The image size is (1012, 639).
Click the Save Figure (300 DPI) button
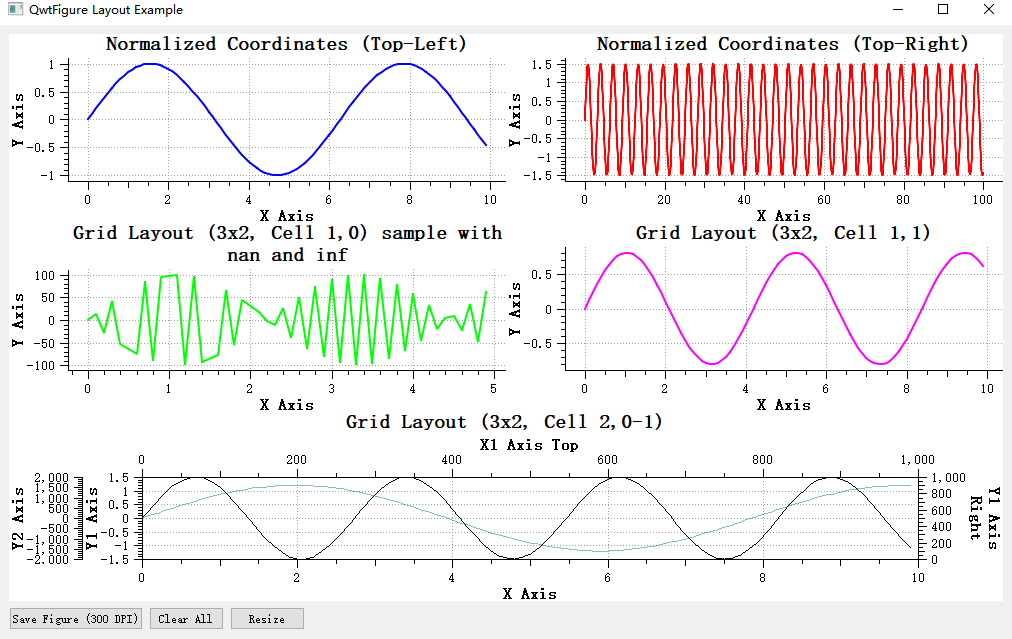[x=74, y=618]
